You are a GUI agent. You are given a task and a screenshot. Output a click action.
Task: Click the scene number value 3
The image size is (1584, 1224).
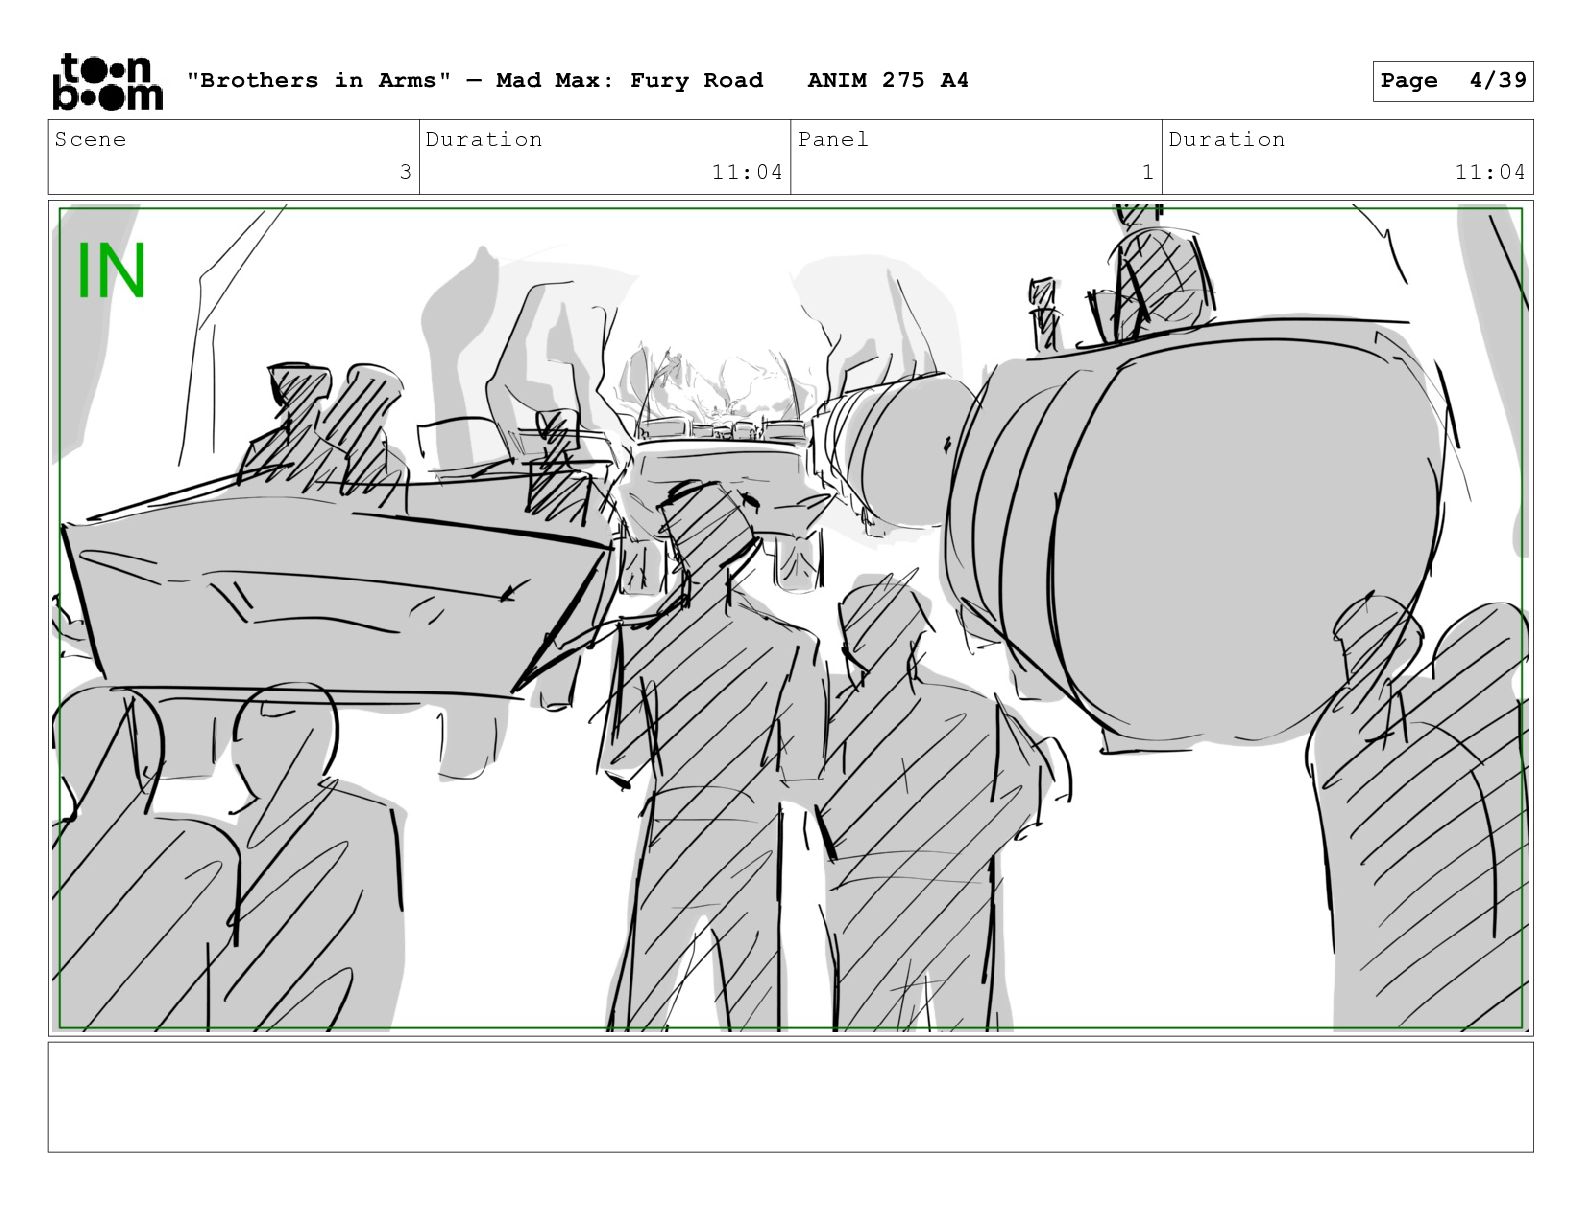(405, 172)
